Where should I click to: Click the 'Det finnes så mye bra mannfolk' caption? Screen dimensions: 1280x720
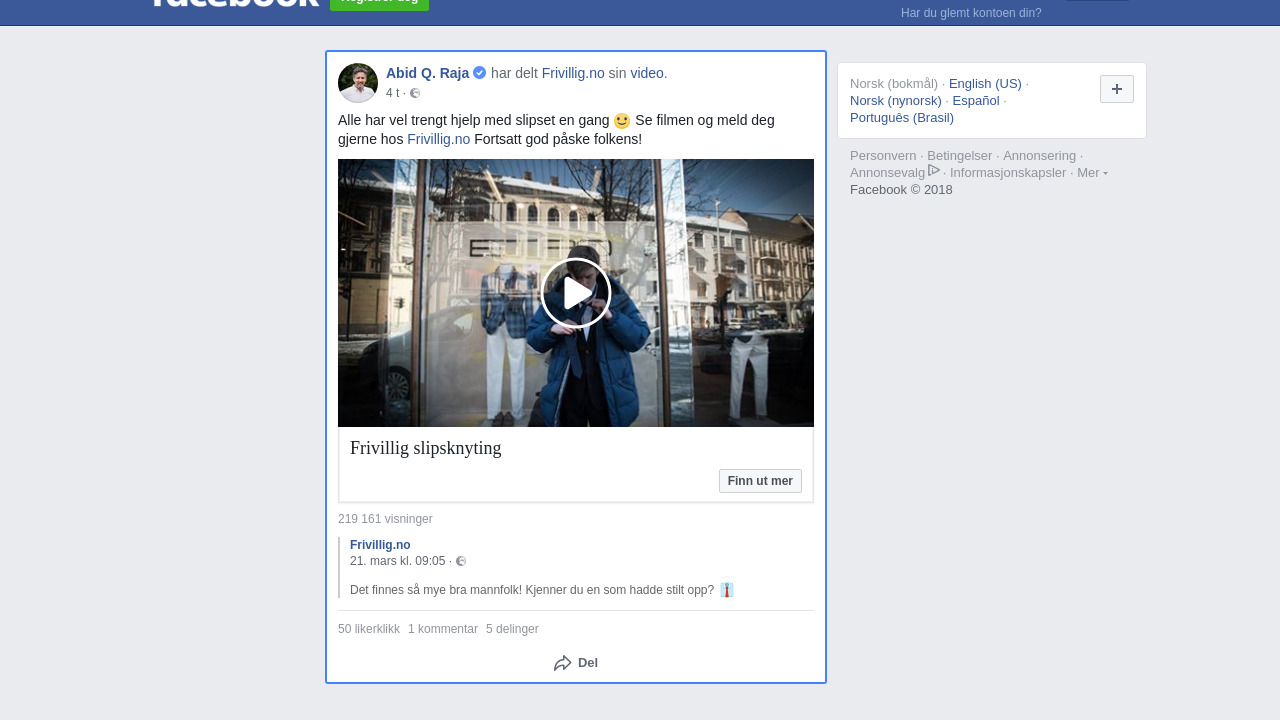point(532,590)
